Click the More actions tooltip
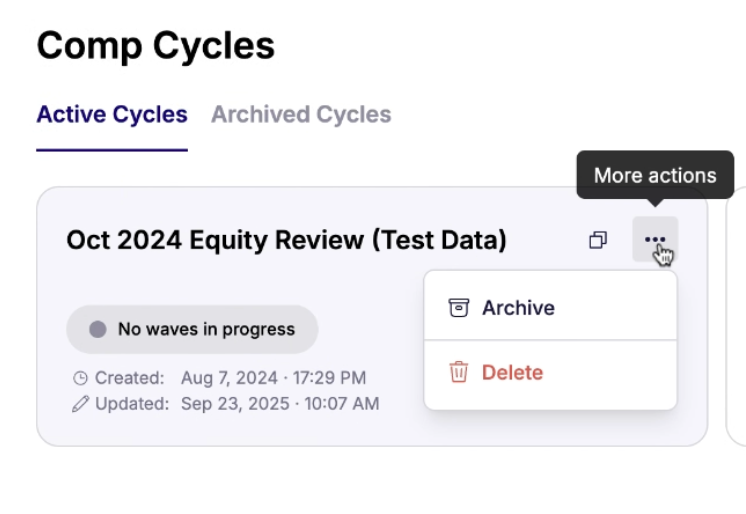This screenshot has width=746, height=514. point(655,175)
